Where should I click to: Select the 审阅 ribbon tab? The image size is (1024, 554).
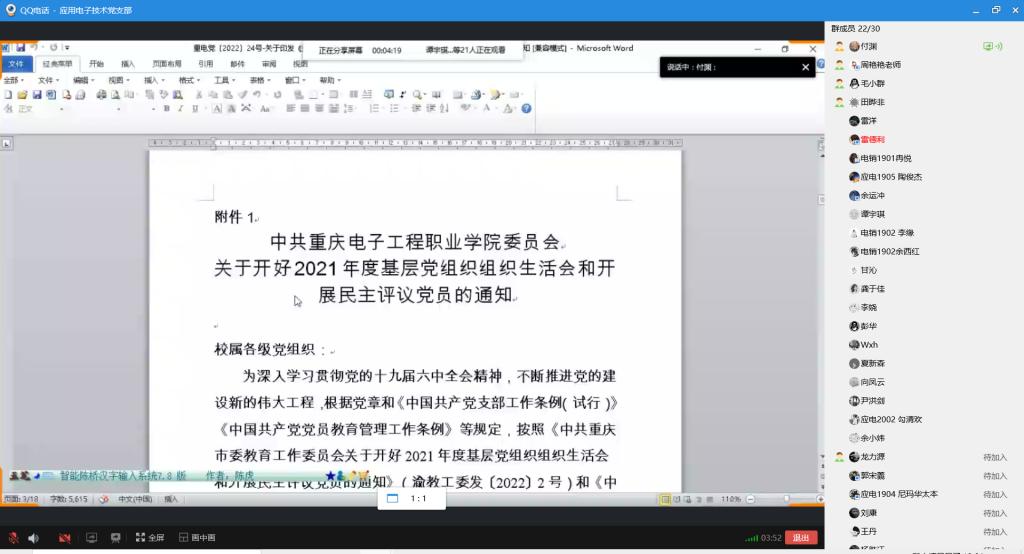click(269, 64)
